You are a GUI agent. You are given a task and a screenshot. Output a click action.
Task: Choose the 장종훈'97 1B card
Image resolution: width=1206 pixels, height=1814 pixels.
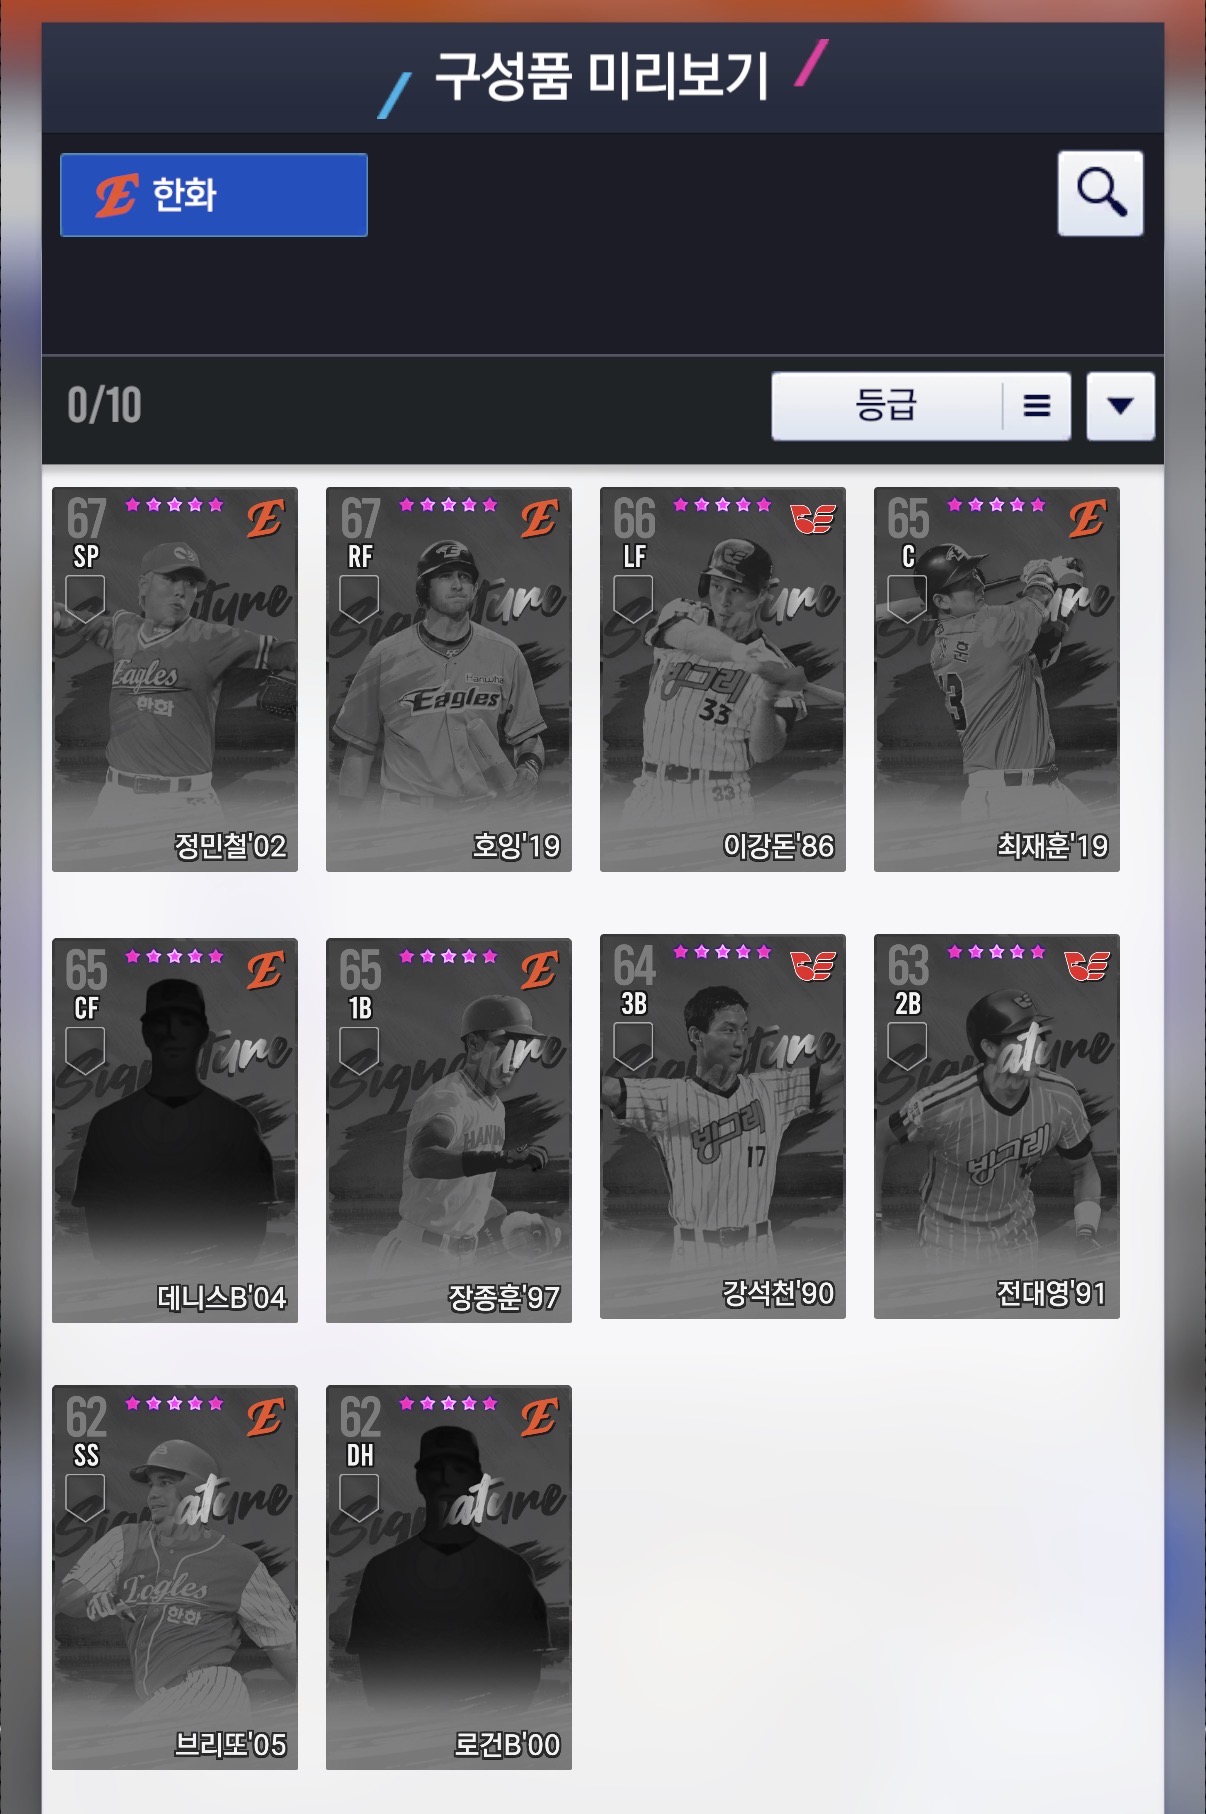(x=449, y=1130)
